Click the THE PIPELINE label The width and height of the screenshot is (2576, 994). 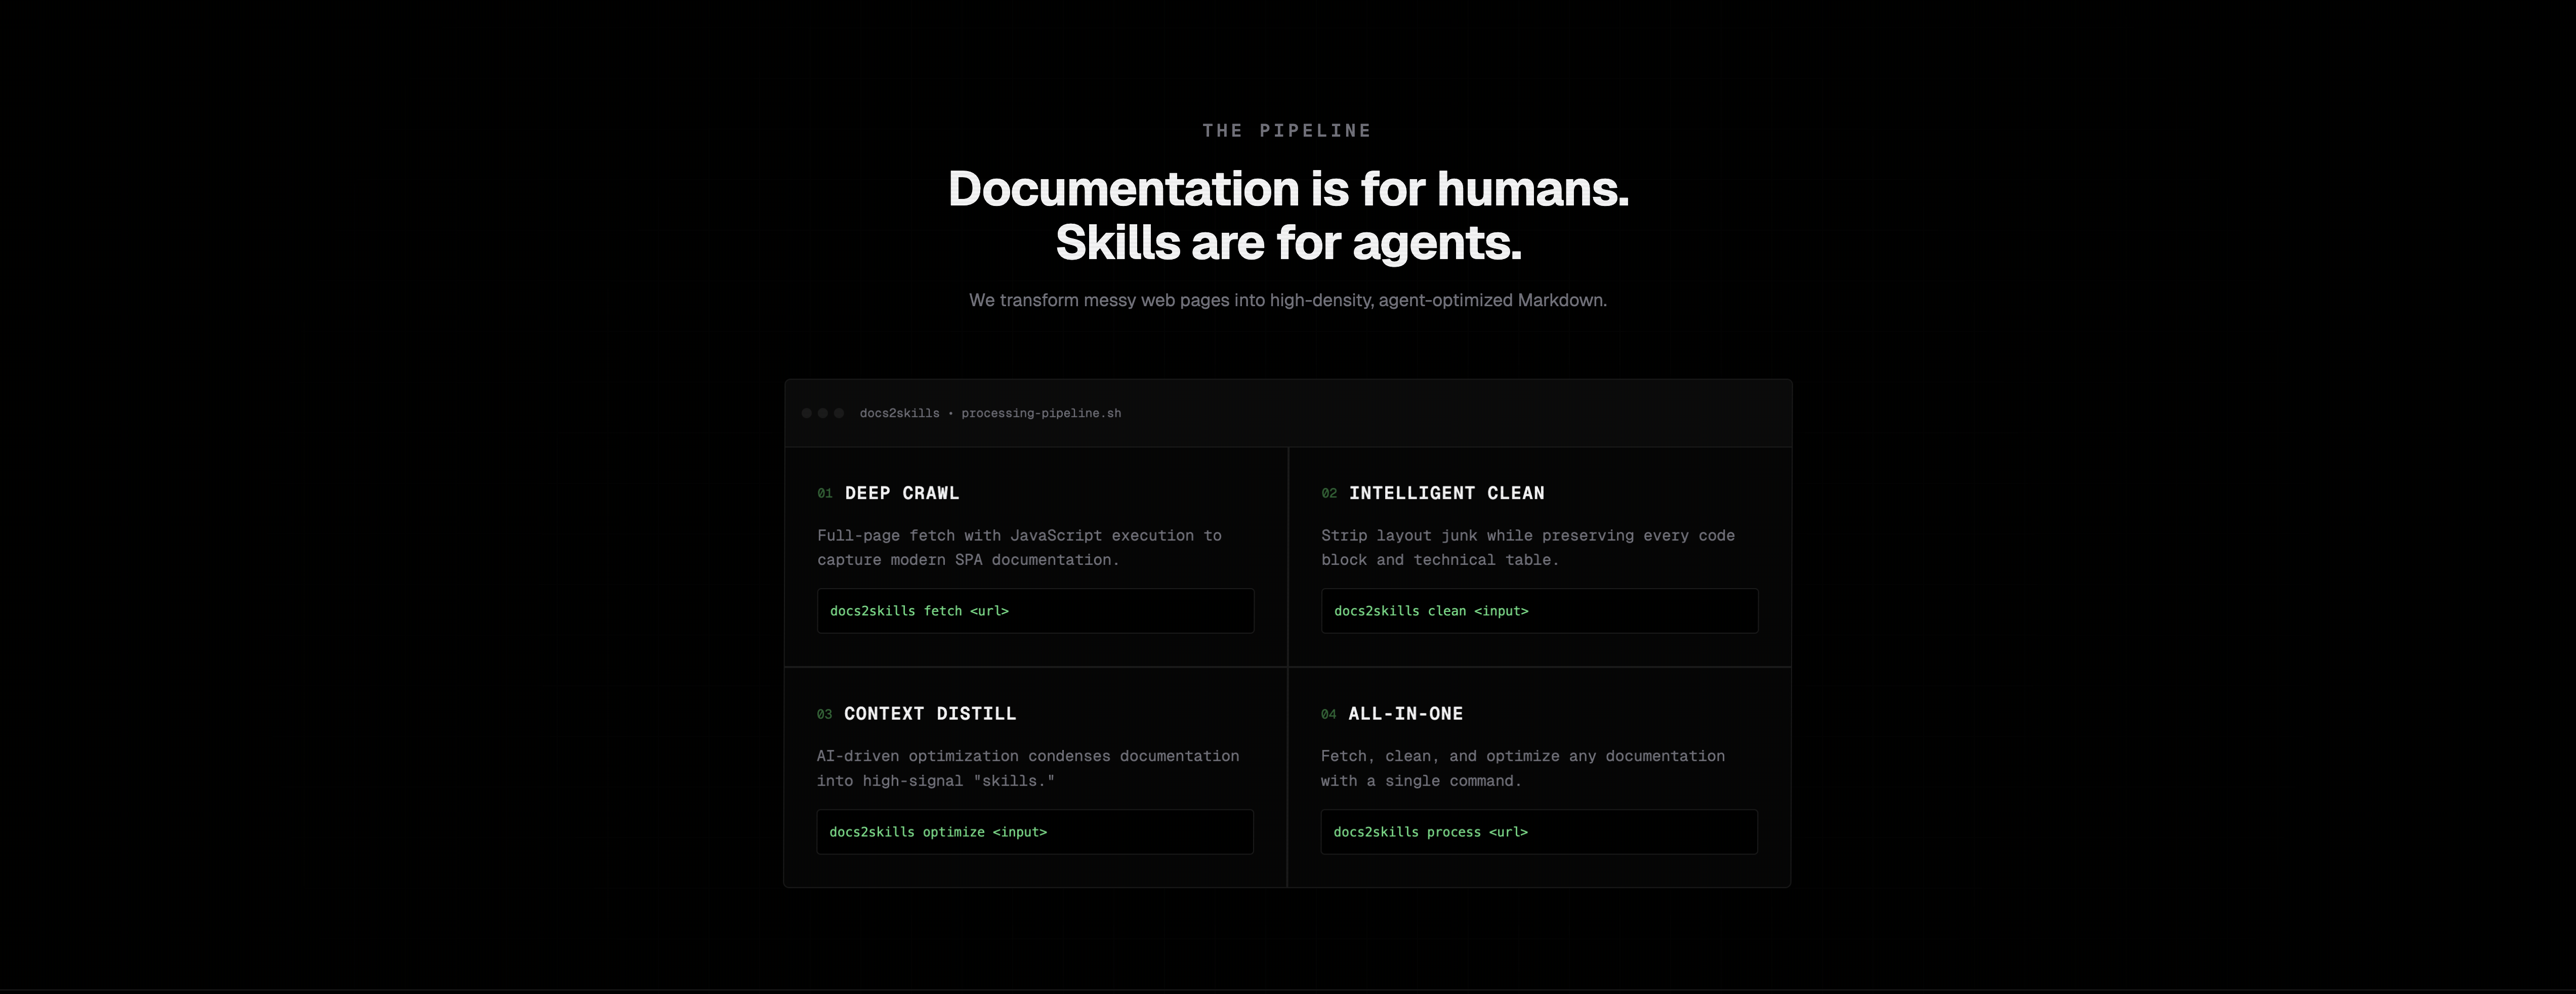pyautogui.click(x=1287, y=130)
